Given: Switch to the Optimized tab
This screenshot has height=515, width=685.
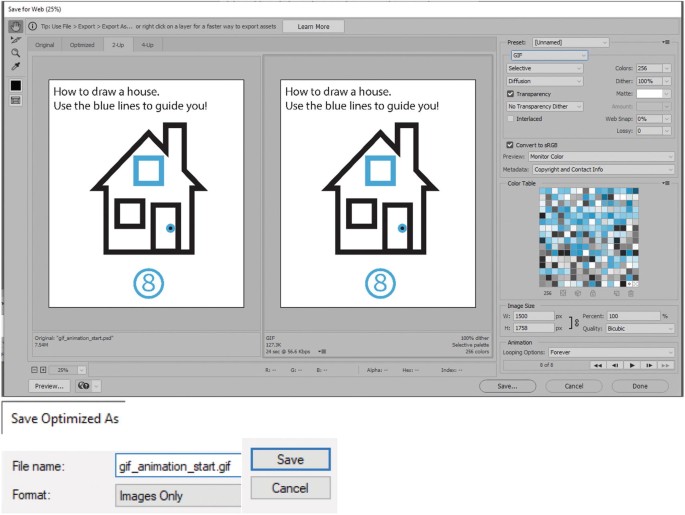Looking at the screenshot, I should [x=82, y=45].
